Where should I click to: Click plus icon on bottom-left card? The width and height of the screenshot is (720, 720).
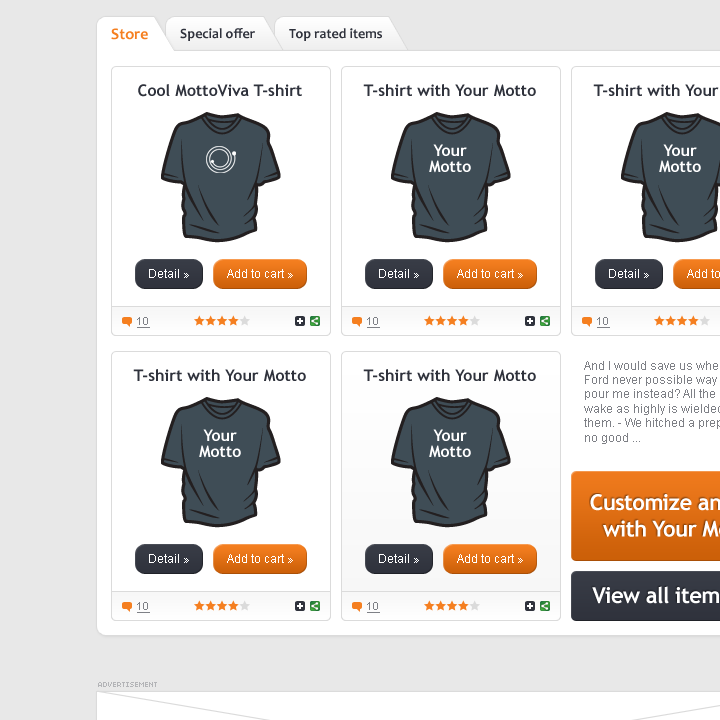(x=300, y=606)
